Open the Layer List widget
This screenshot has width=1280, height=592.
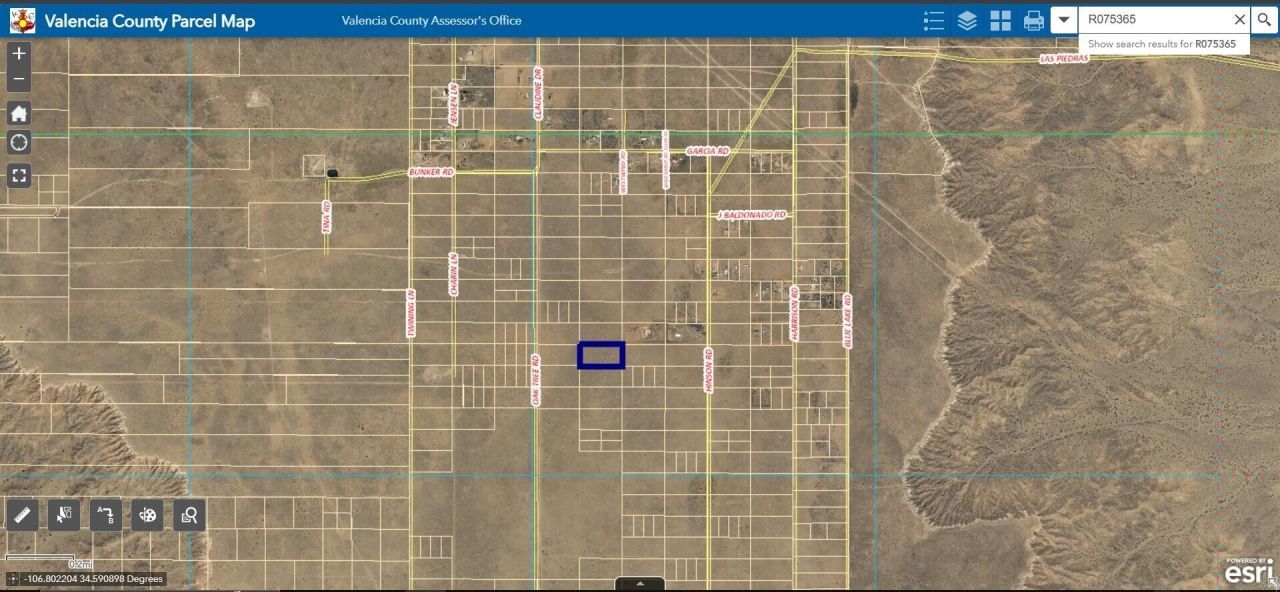tap(967, 20)
